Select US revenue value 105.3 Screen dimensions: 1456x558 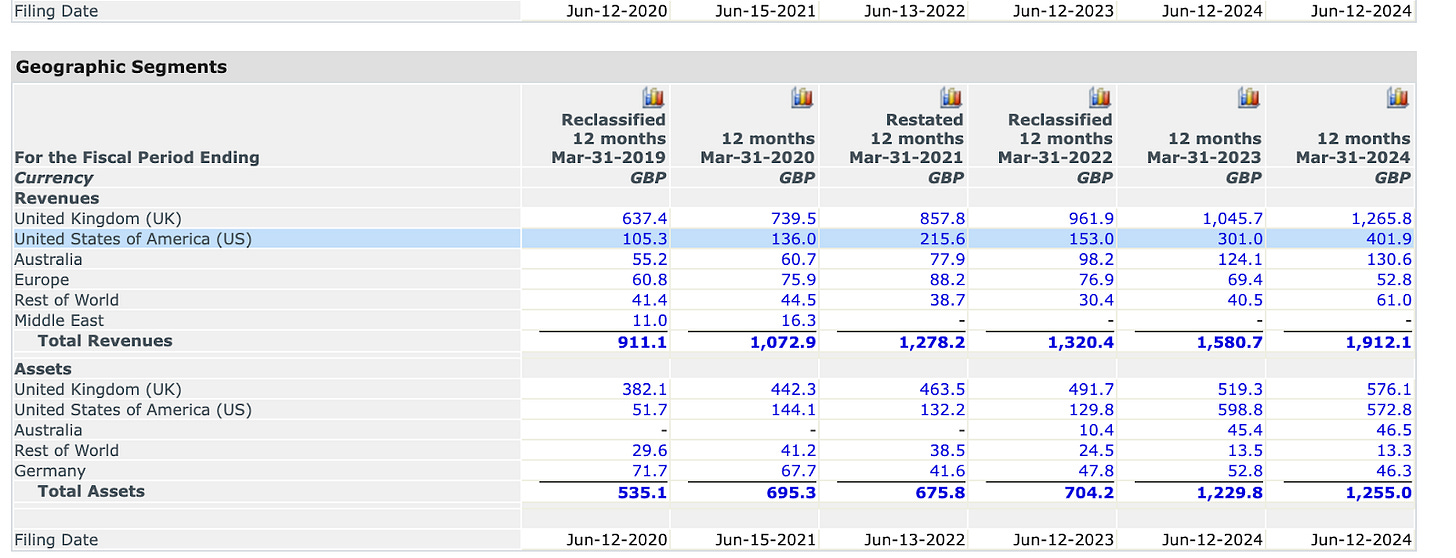tap(644, 239)
